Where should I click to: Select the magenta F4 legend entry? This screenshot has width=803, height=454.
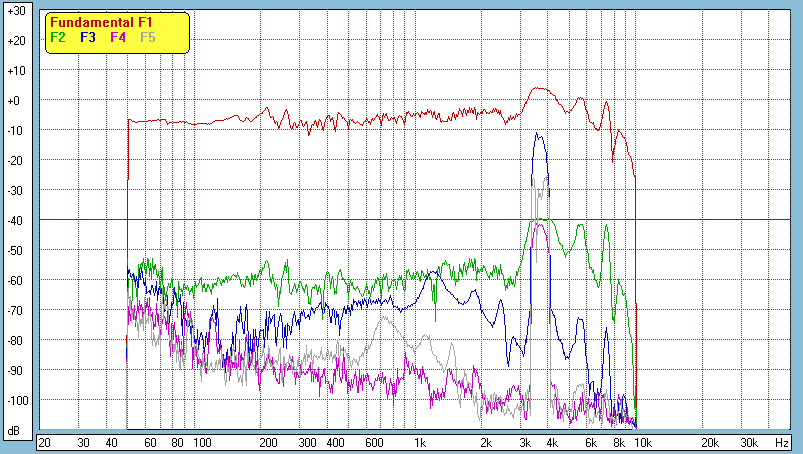[118, 37]
